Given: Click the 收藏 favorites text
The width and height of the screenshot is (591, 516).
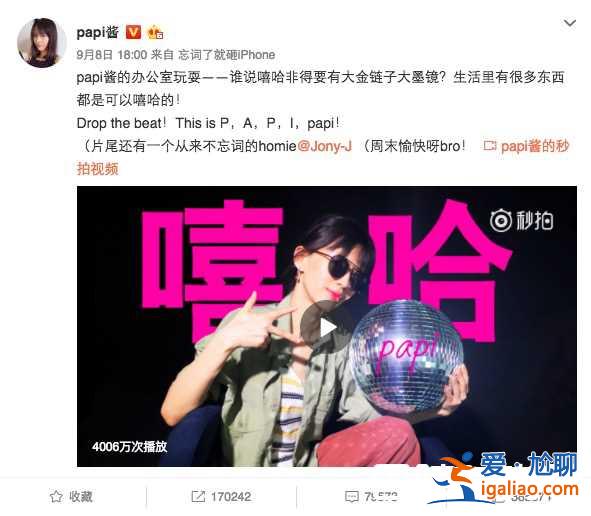Looking at the screenshot, I should tap(81, 496).
